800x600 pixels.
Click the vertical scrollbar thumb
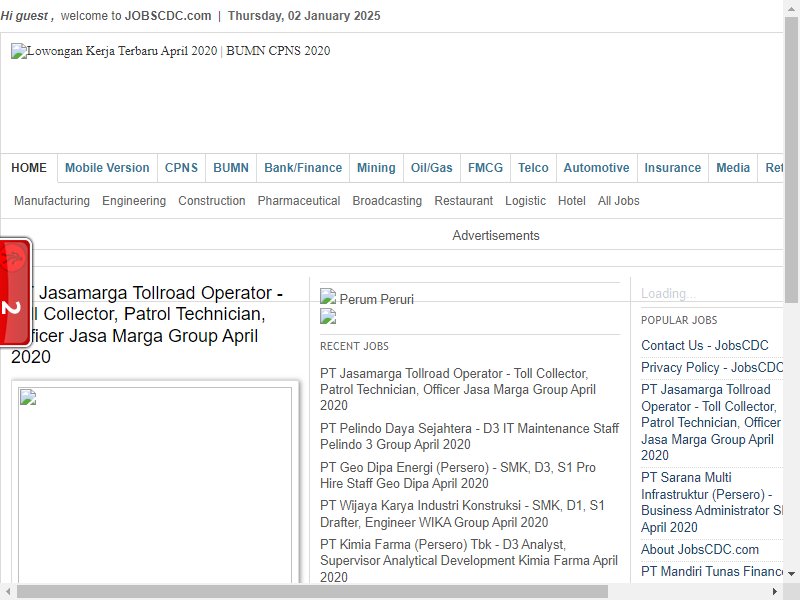tap(791, 159)
